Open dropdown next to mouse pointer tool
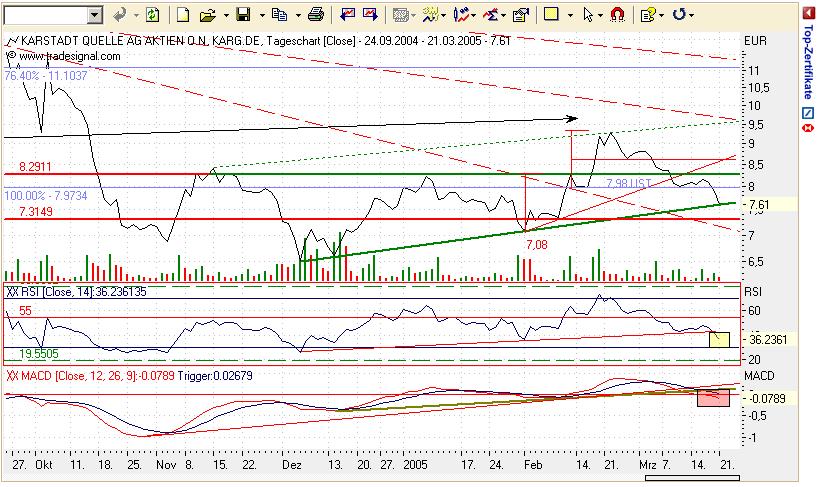821x487 pixels. pyautogui.click(x=600, y=15)
